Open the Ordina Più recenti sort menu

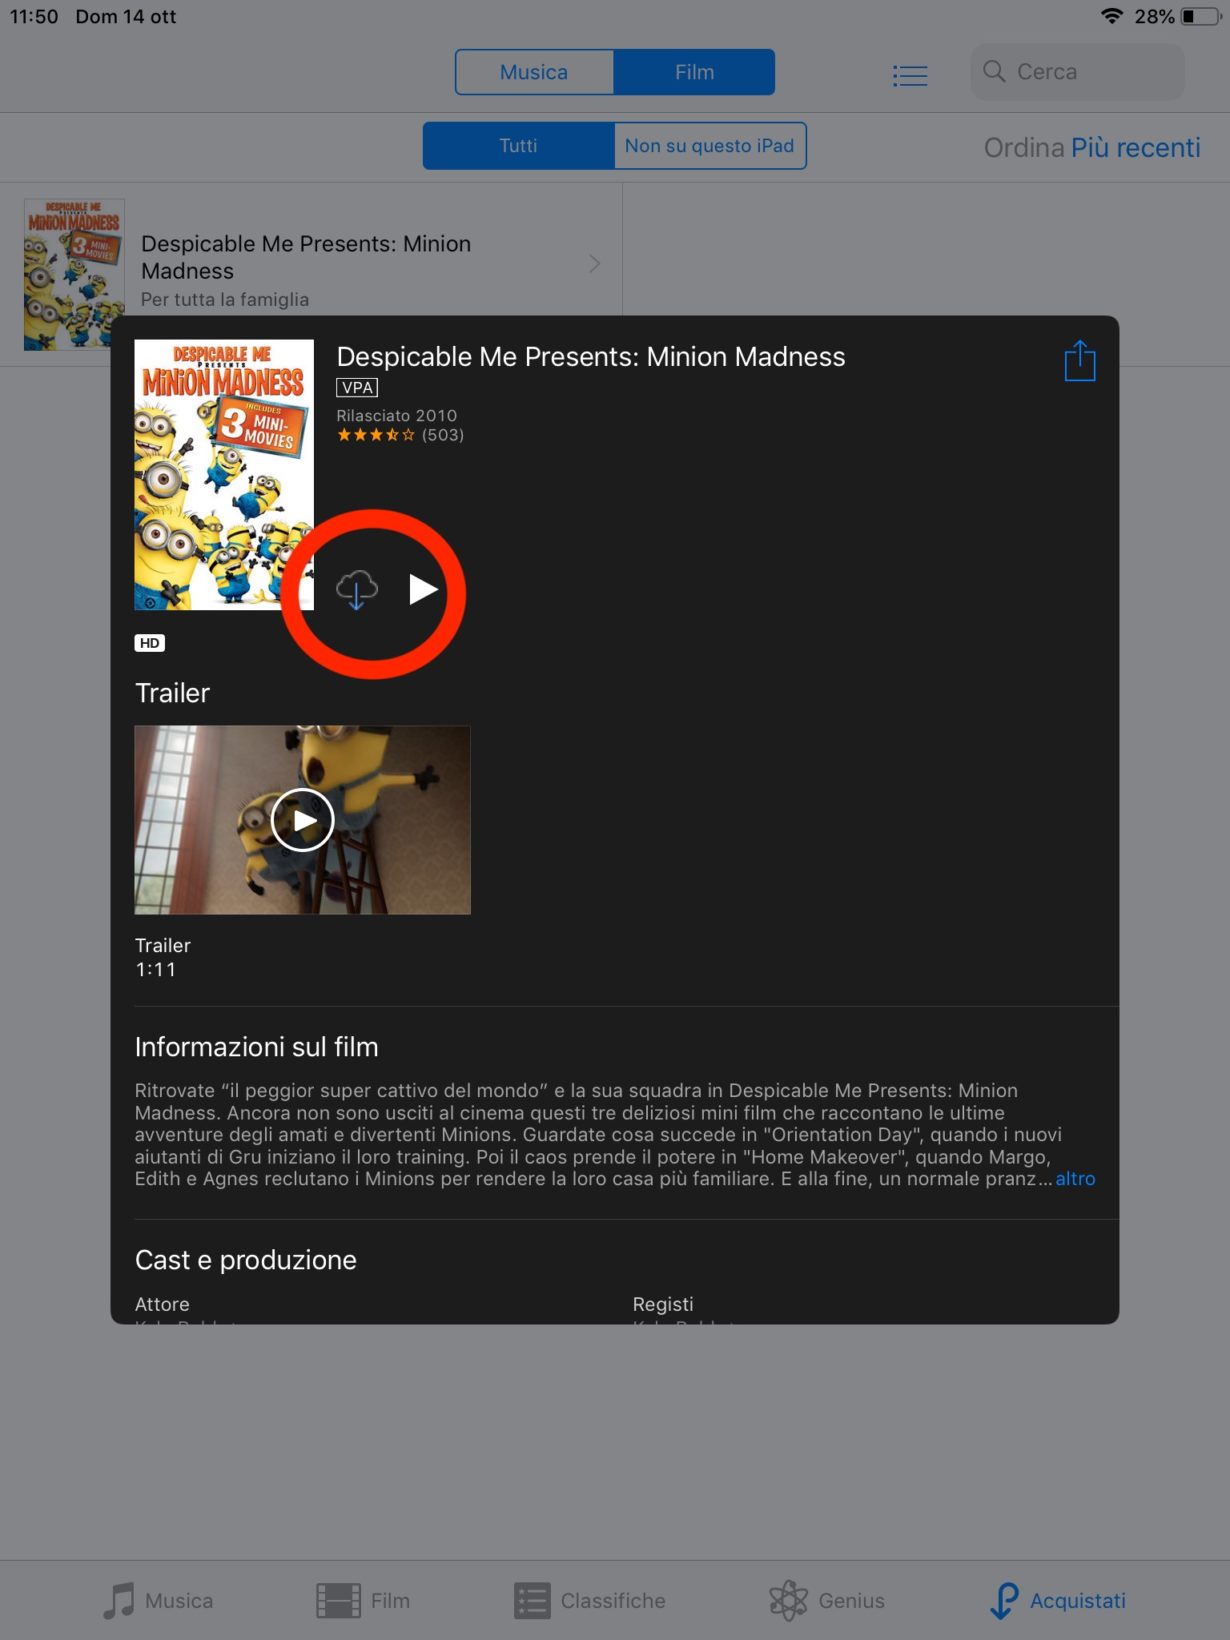point(1092,148)
